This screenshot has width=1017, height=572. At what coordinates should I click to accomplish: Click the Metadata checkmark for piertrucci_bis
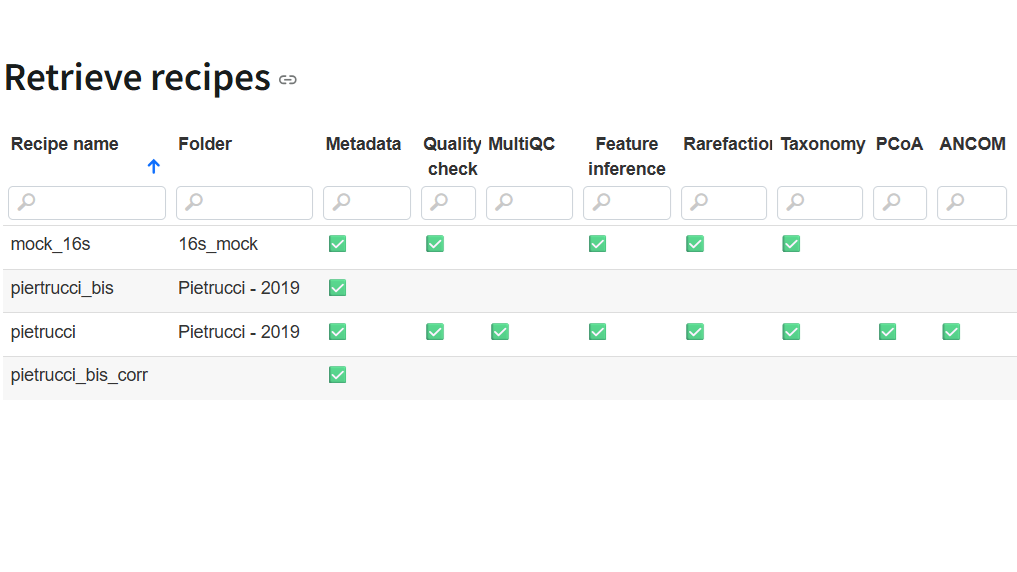coord(337,288)
